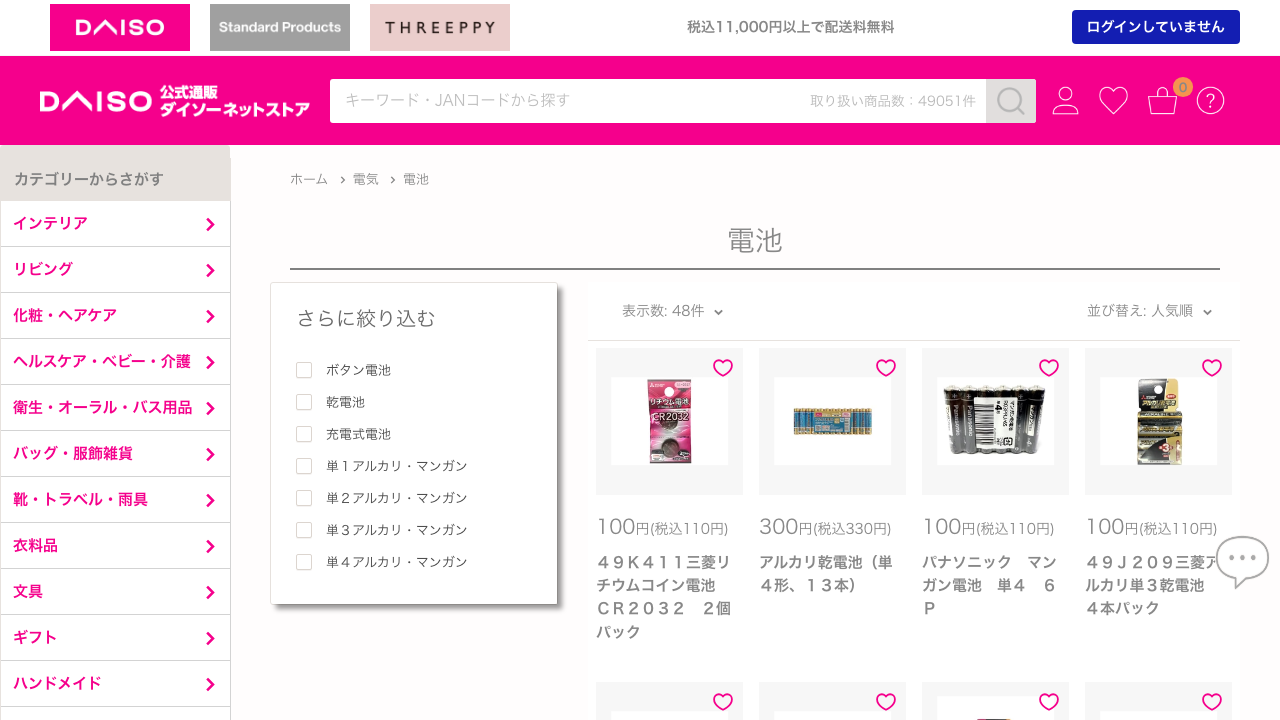Screen dimensions: 1280x720
Task: Favorite the CR2032 coin battery product
Action: [x=723, y=368]
